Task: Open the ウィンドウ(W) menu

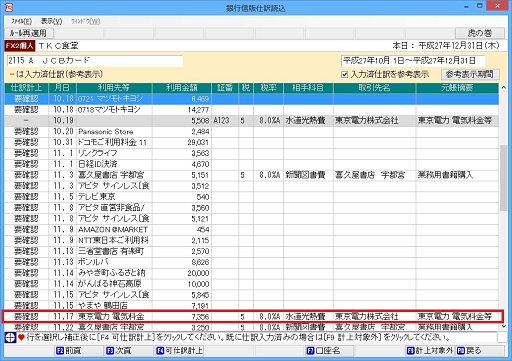Action: [85, 21]
